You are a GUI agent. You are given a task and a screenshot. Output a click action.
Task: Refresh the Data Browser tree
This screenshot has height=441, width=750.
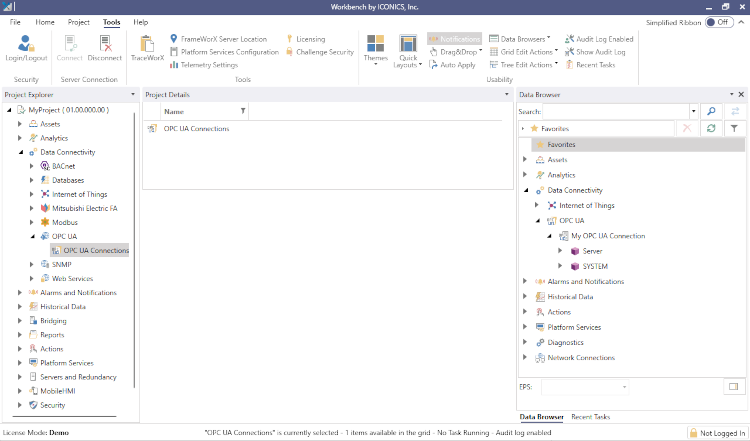pos(711,128)
